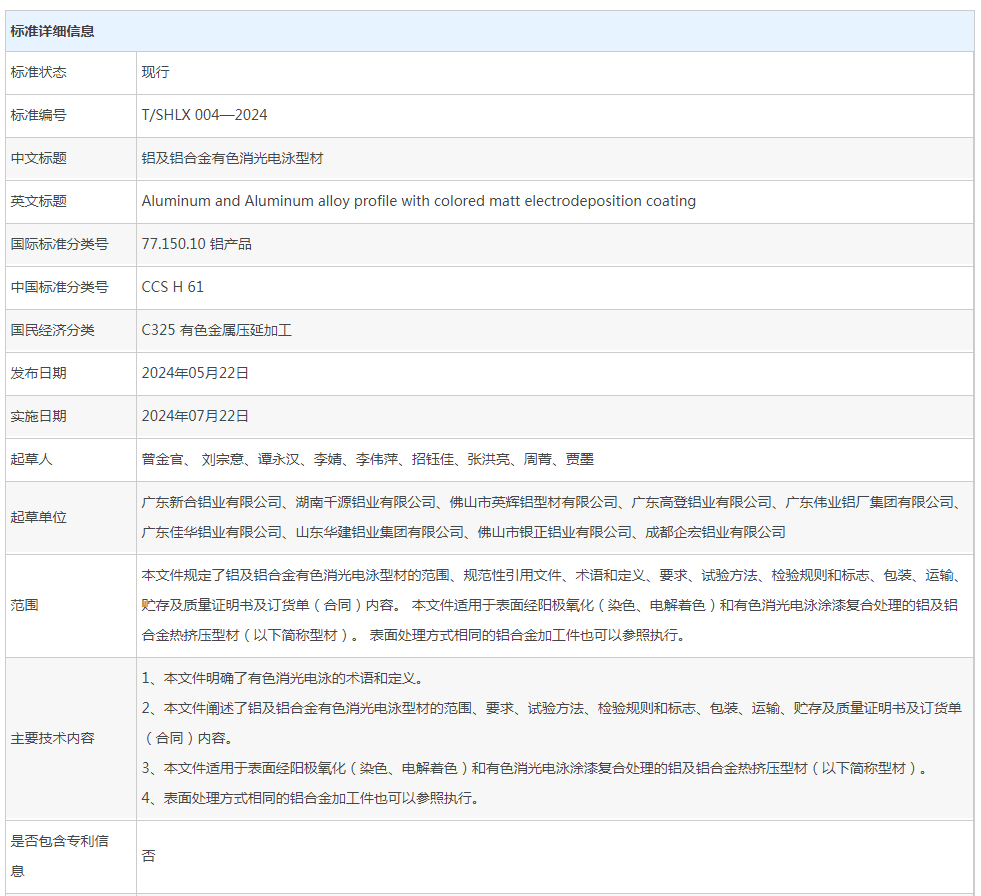Click the date 2024年07月22日
This screenshot has width=981, height=896.
pos(195,417)
